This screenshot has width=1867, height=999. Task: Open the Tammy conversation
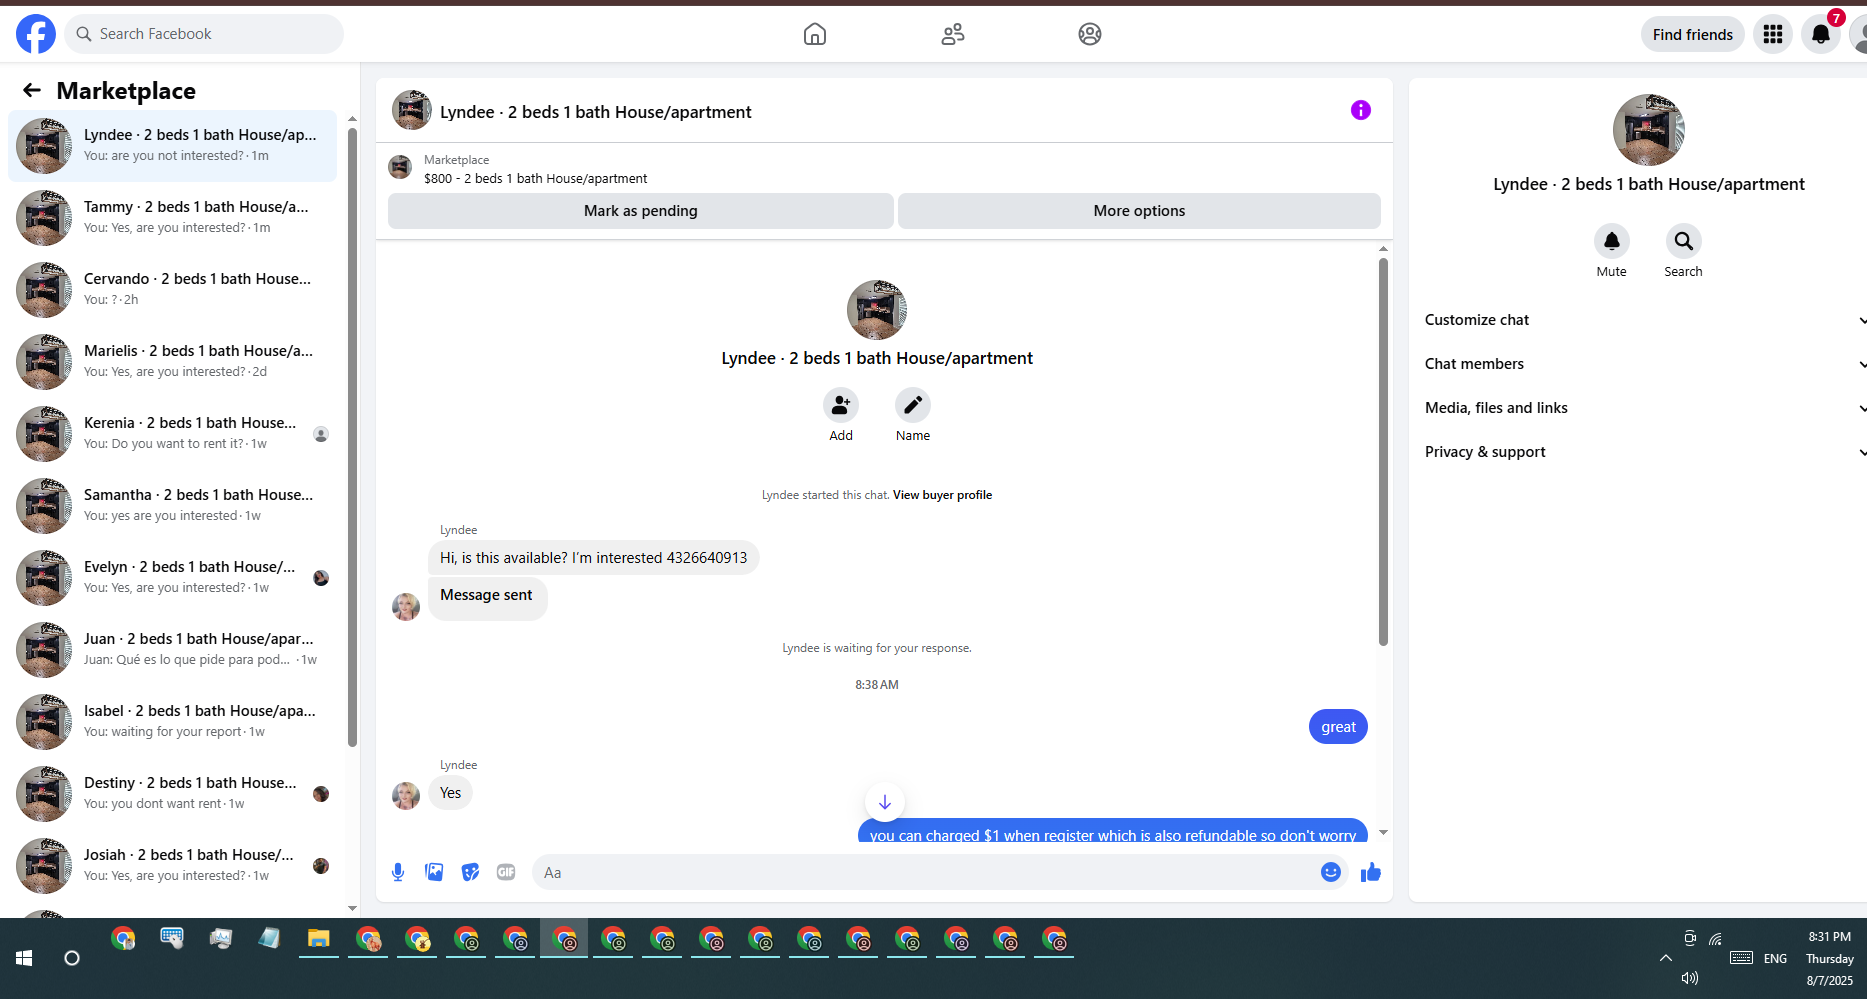pos(173,218)
